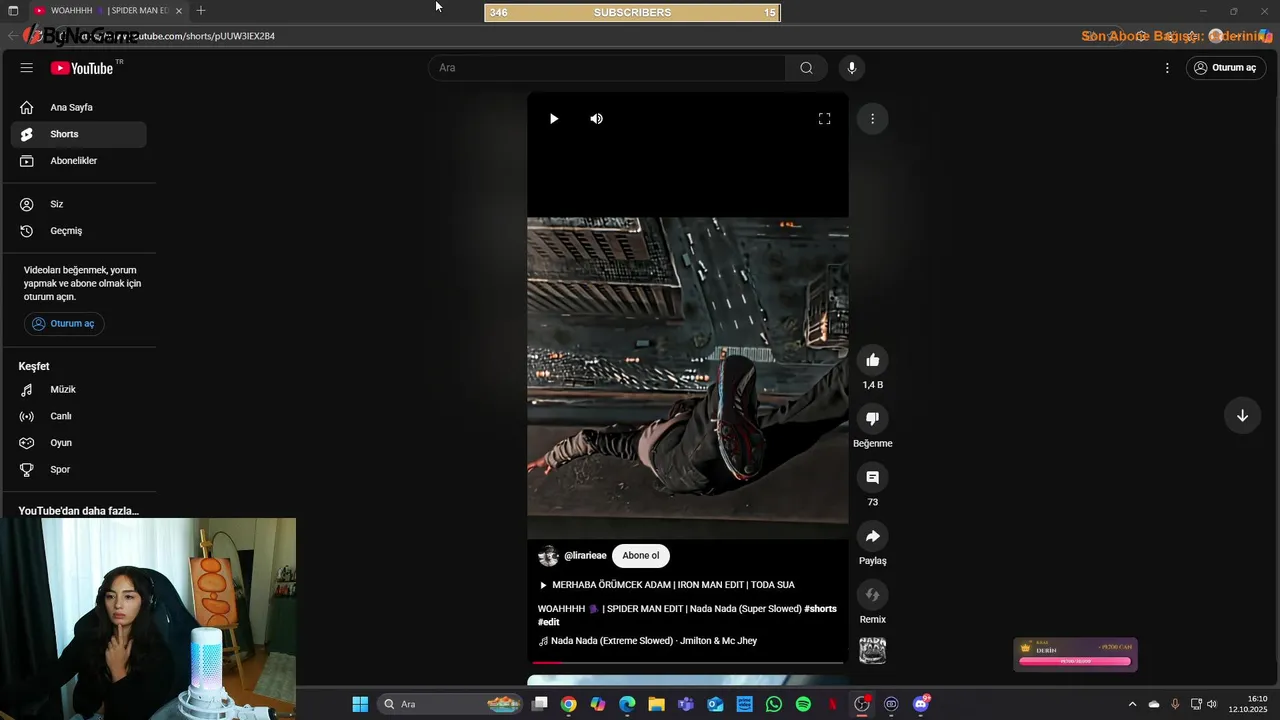The height and width of the screenshot is (720, 1280).
Task: Open Siz section in sidebar
Action: pyautogui.click(x=79, y=204)
